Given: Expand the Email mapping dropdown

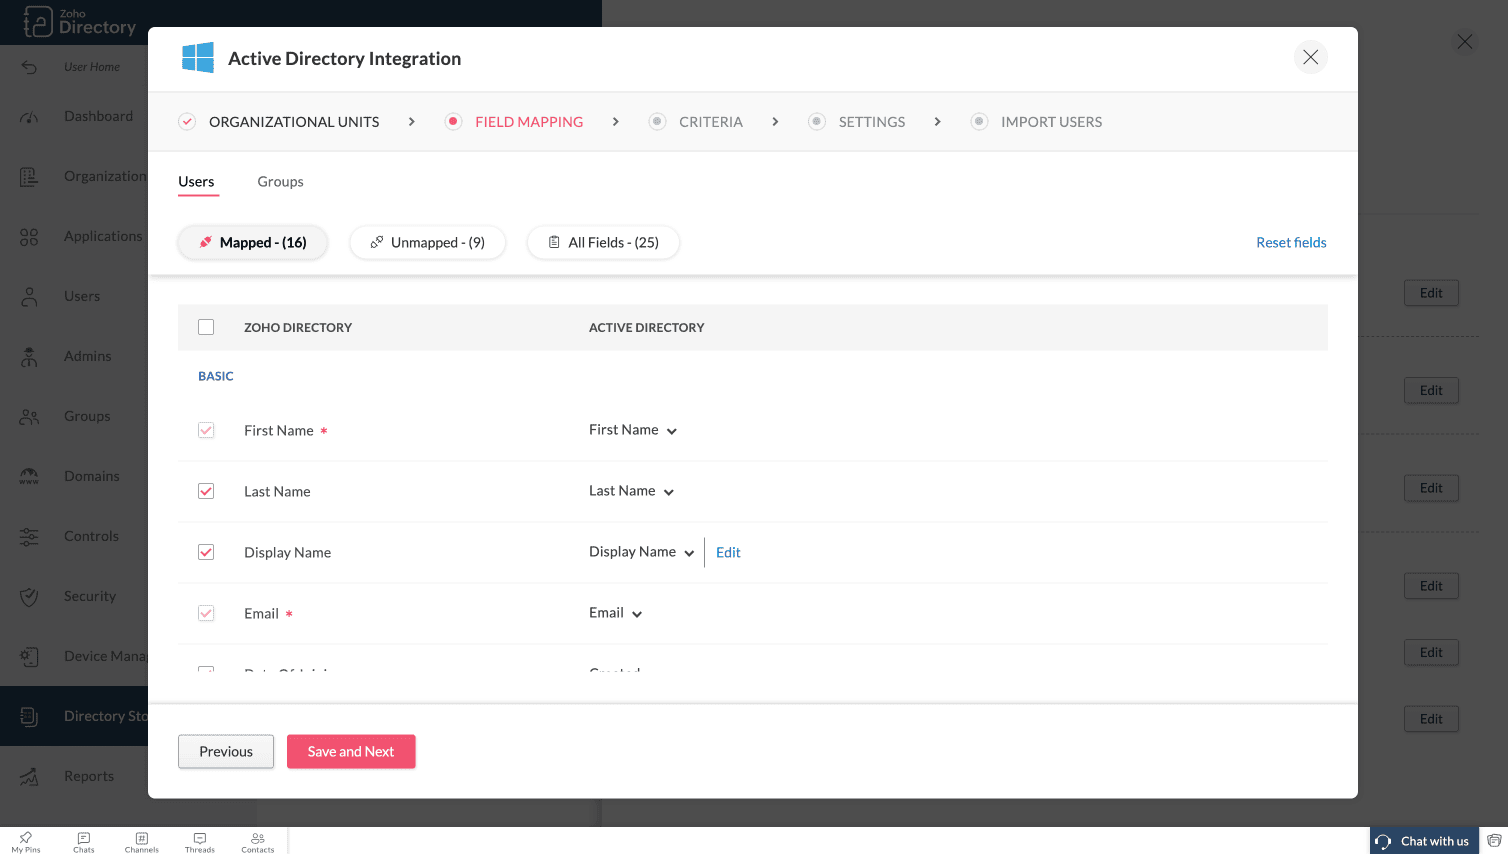Looking at the screenshot, I should tap(616, 613).
